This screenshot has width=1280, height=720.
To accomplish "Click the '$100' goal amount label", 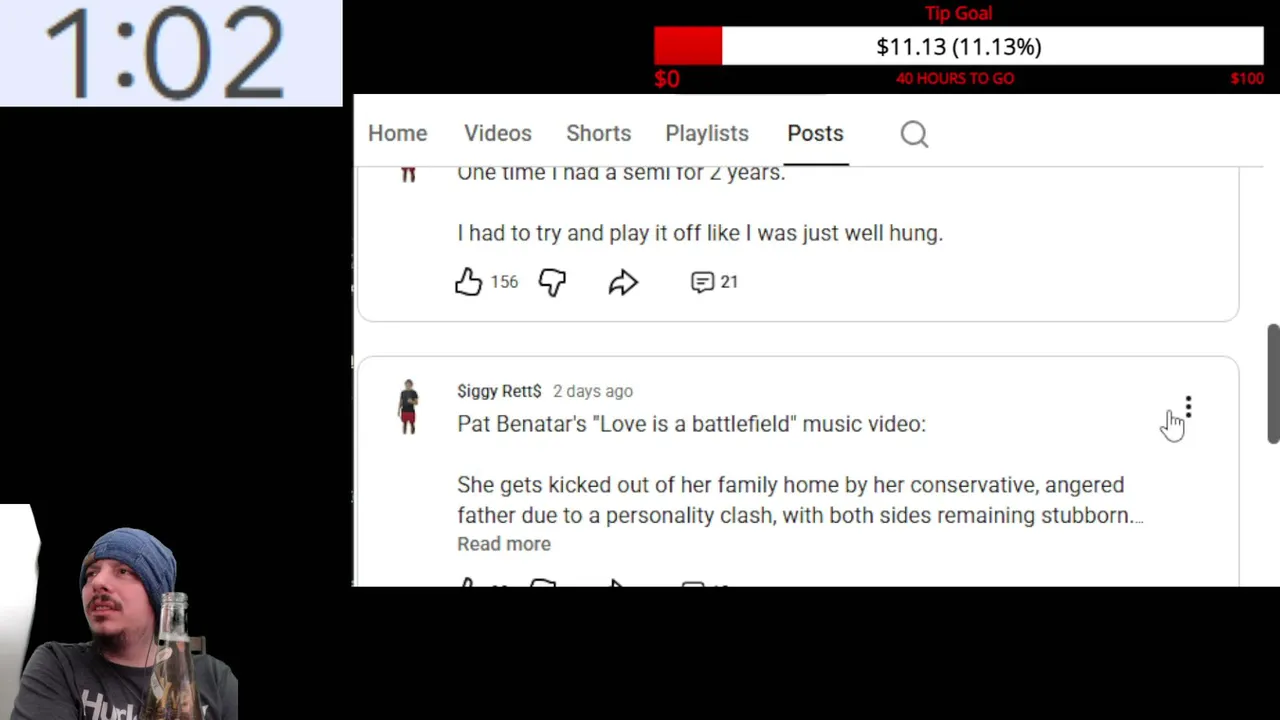I will 1247,78.
